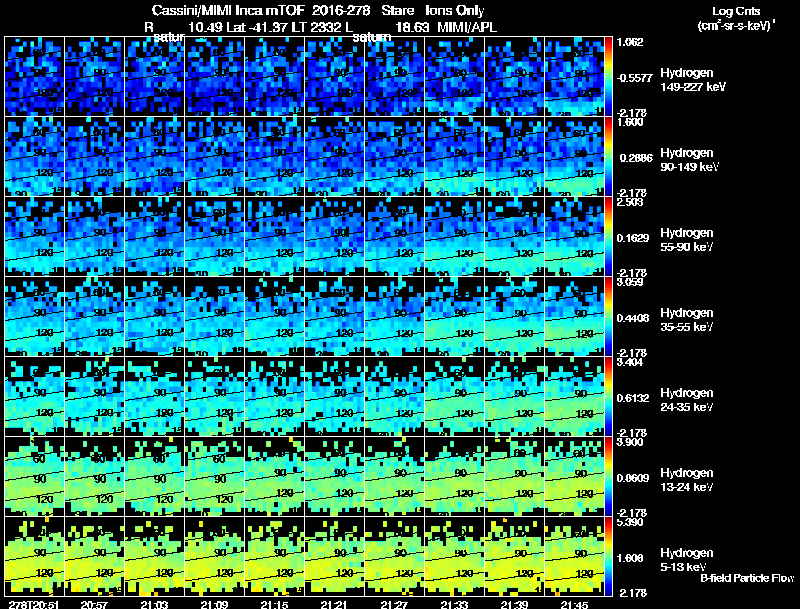The width and height of the screenshot is (800, 609).
Task: Click the 5-13 keV colorbar
Action: 608,556
